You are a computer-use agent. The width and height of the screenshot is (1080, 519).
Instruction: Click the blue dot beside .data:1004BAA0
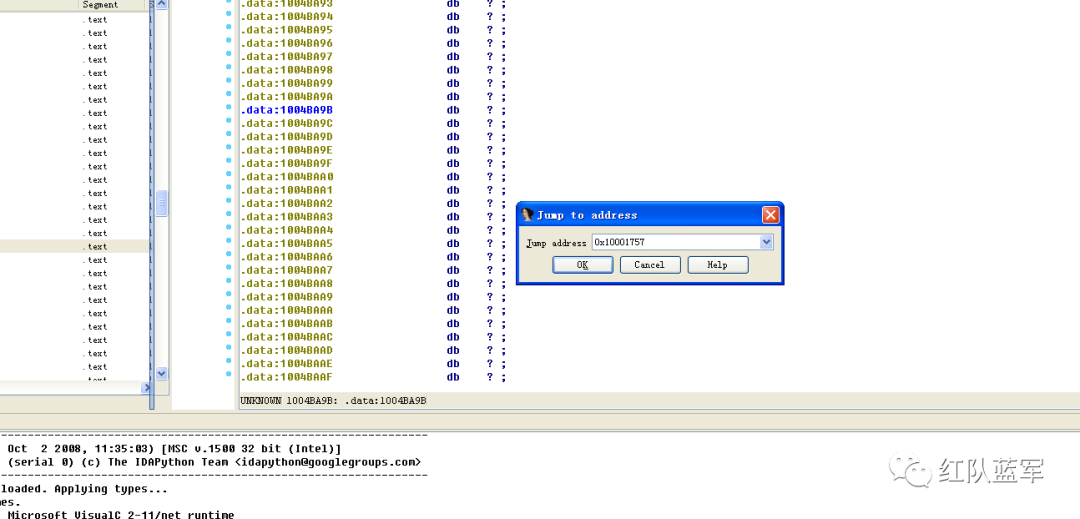click(x=229, y=175)
